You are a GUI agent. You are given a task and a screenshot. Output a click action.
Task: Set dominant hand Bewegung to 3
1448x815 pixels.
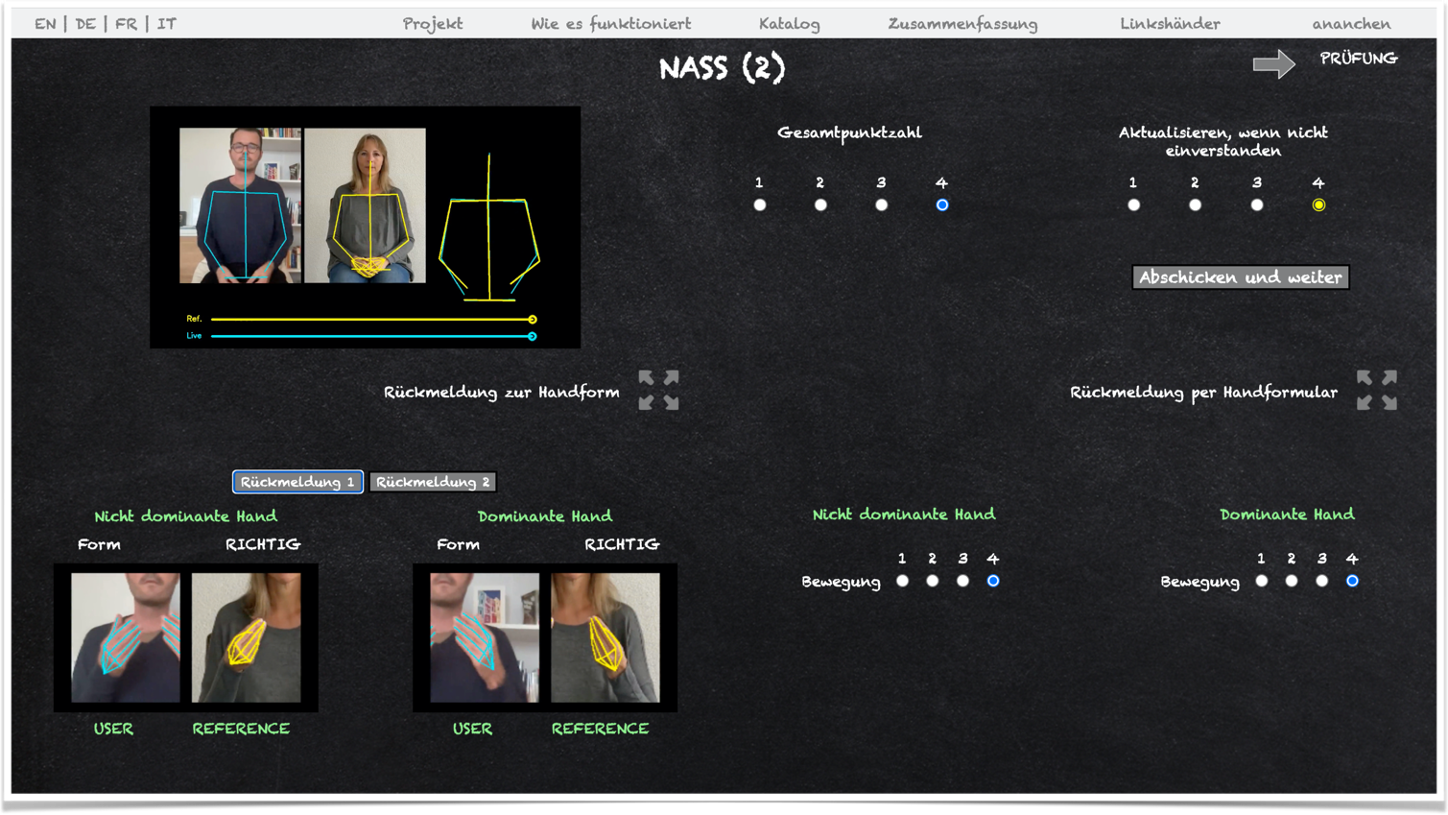1322,581
